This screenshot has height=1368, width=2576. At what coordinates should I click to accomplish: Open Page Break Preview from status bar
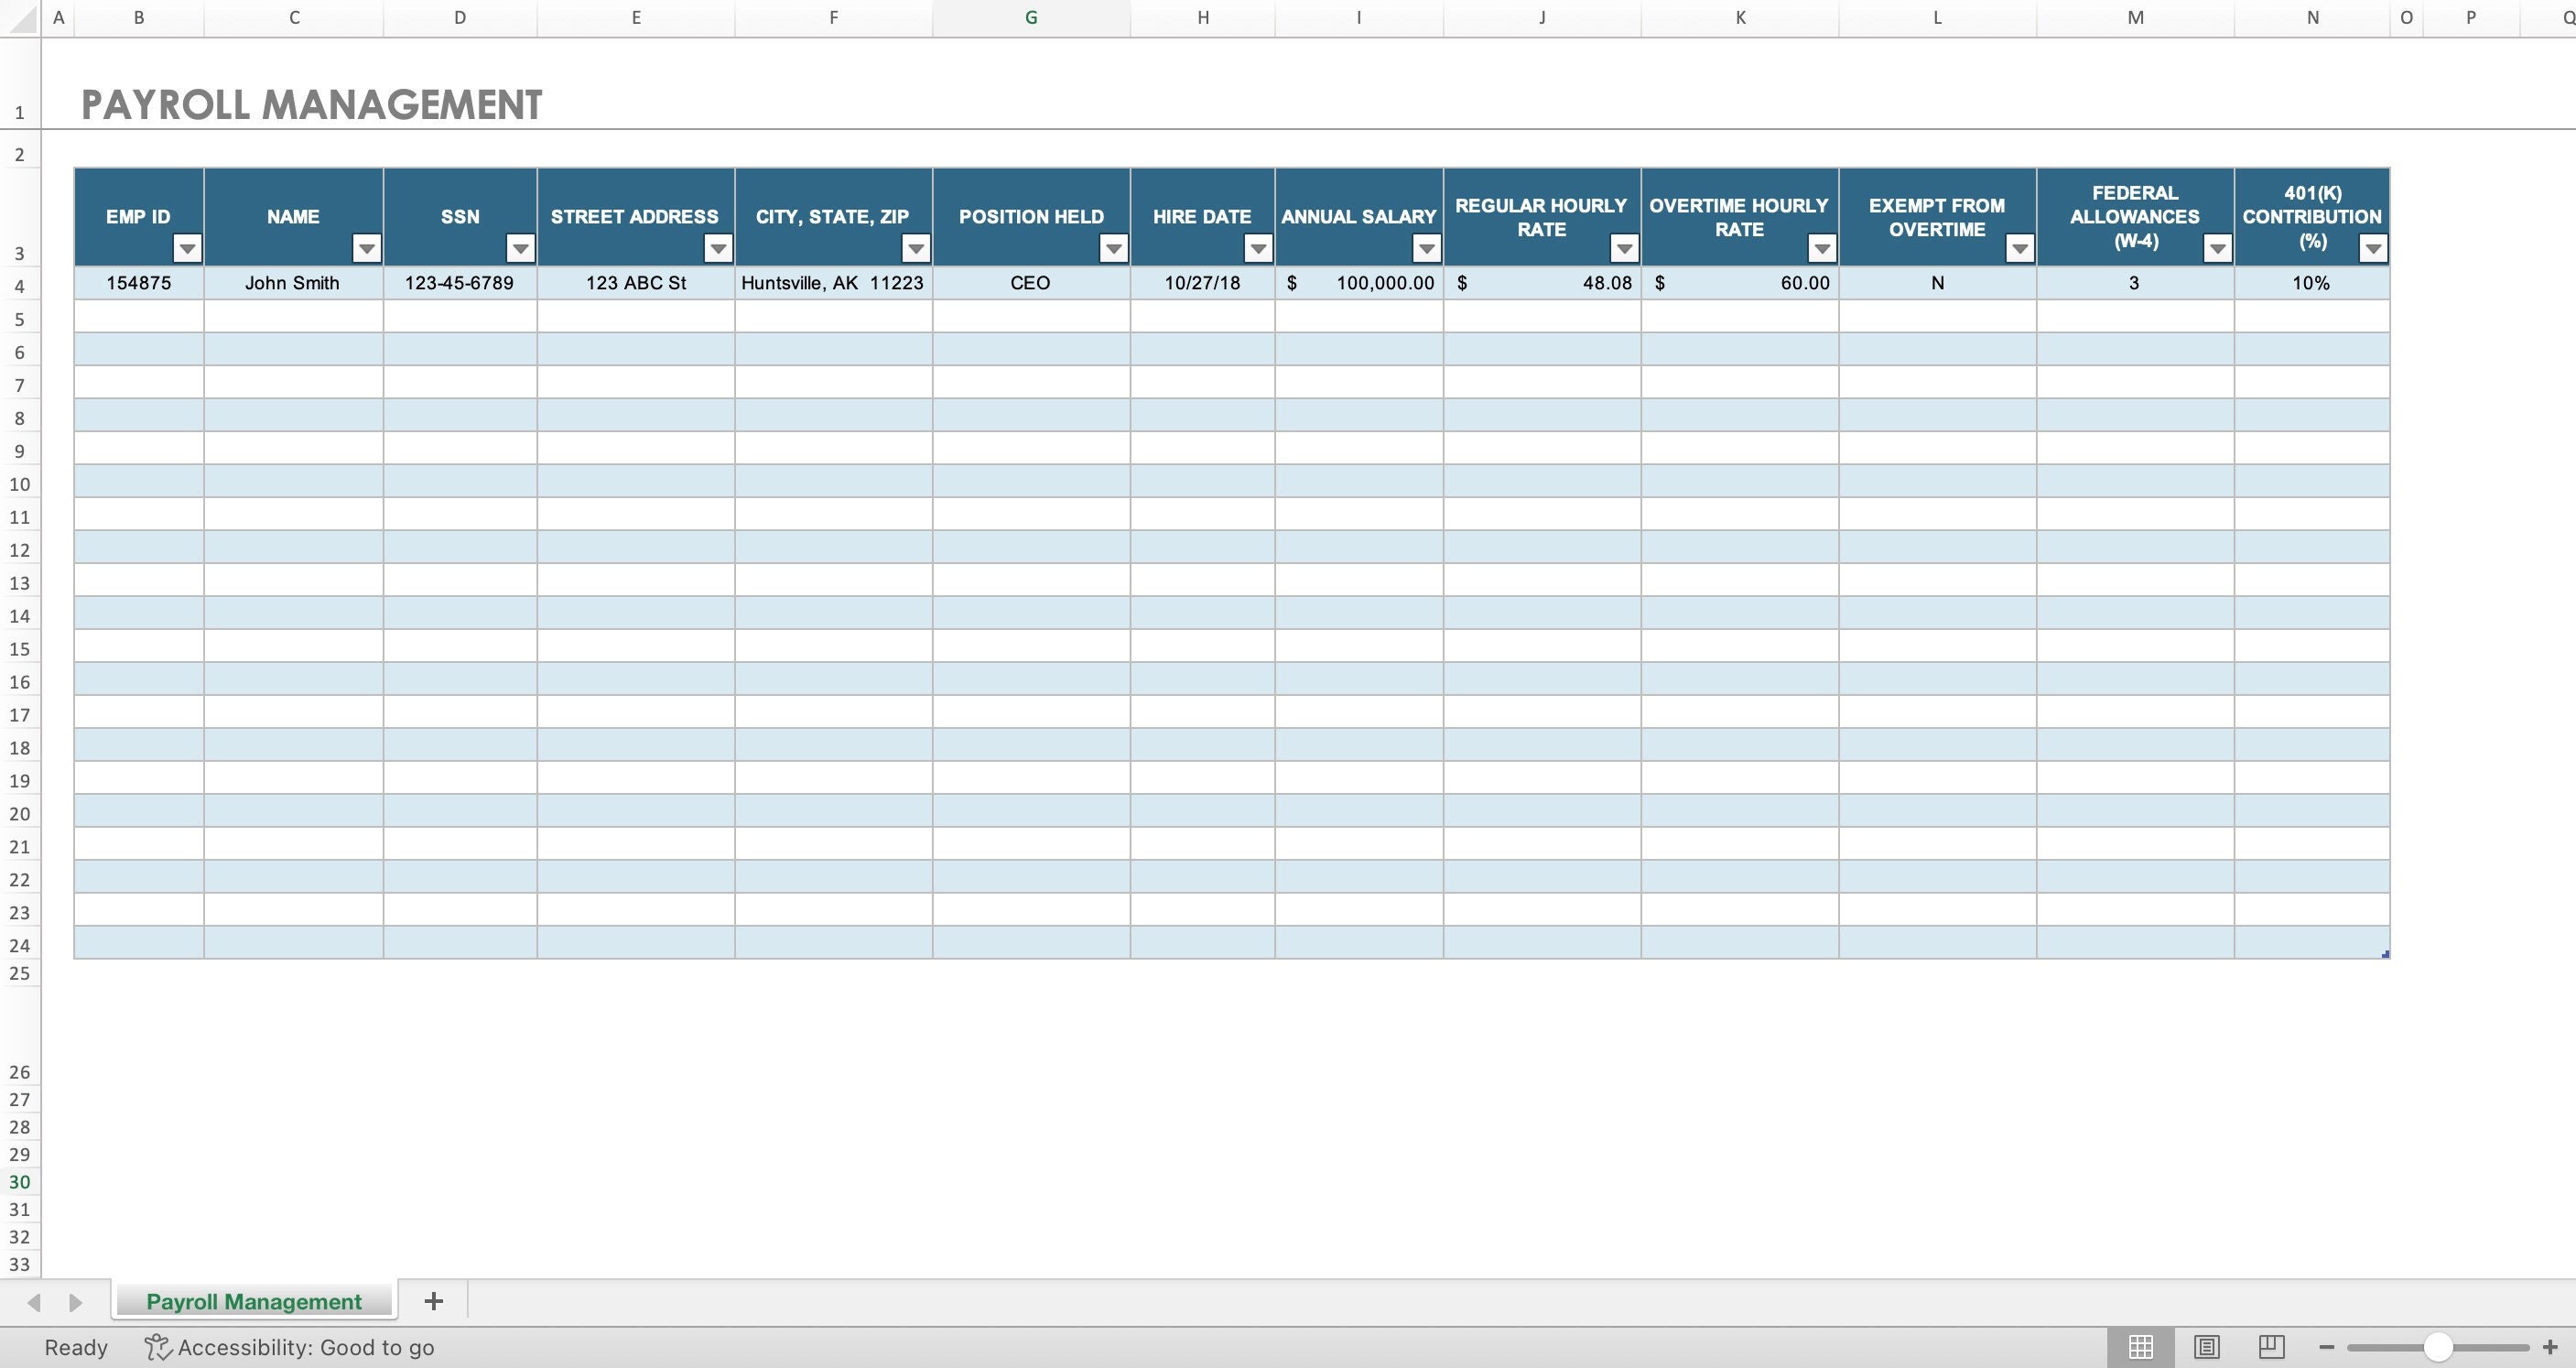coord(2270,1346)
